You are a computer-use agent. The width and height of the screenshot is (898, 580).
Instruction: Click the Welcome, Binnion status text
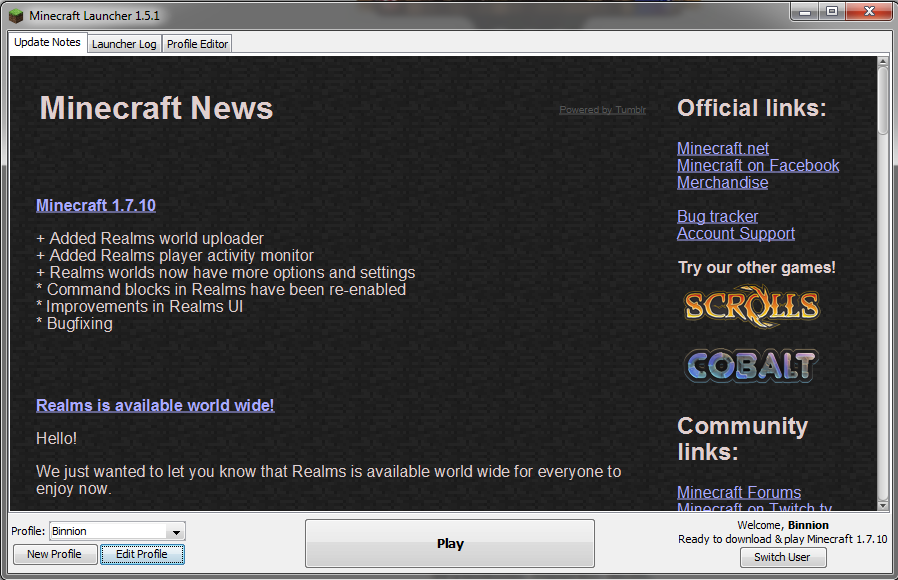tap(783, 525)
